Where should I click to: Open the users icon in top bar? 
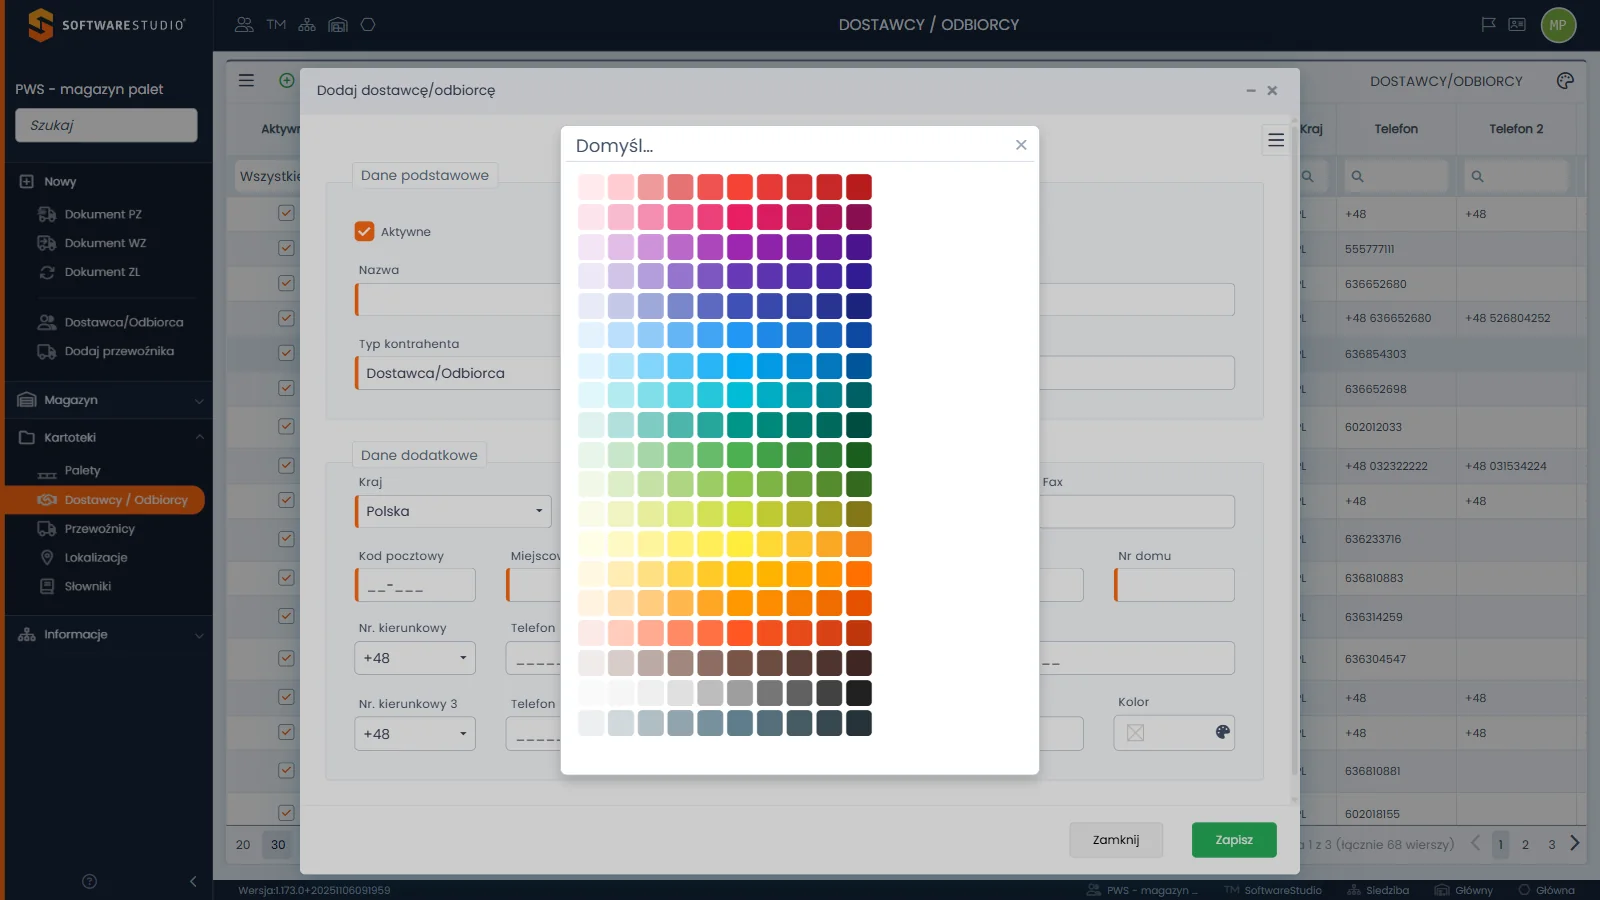click(244, 25)
